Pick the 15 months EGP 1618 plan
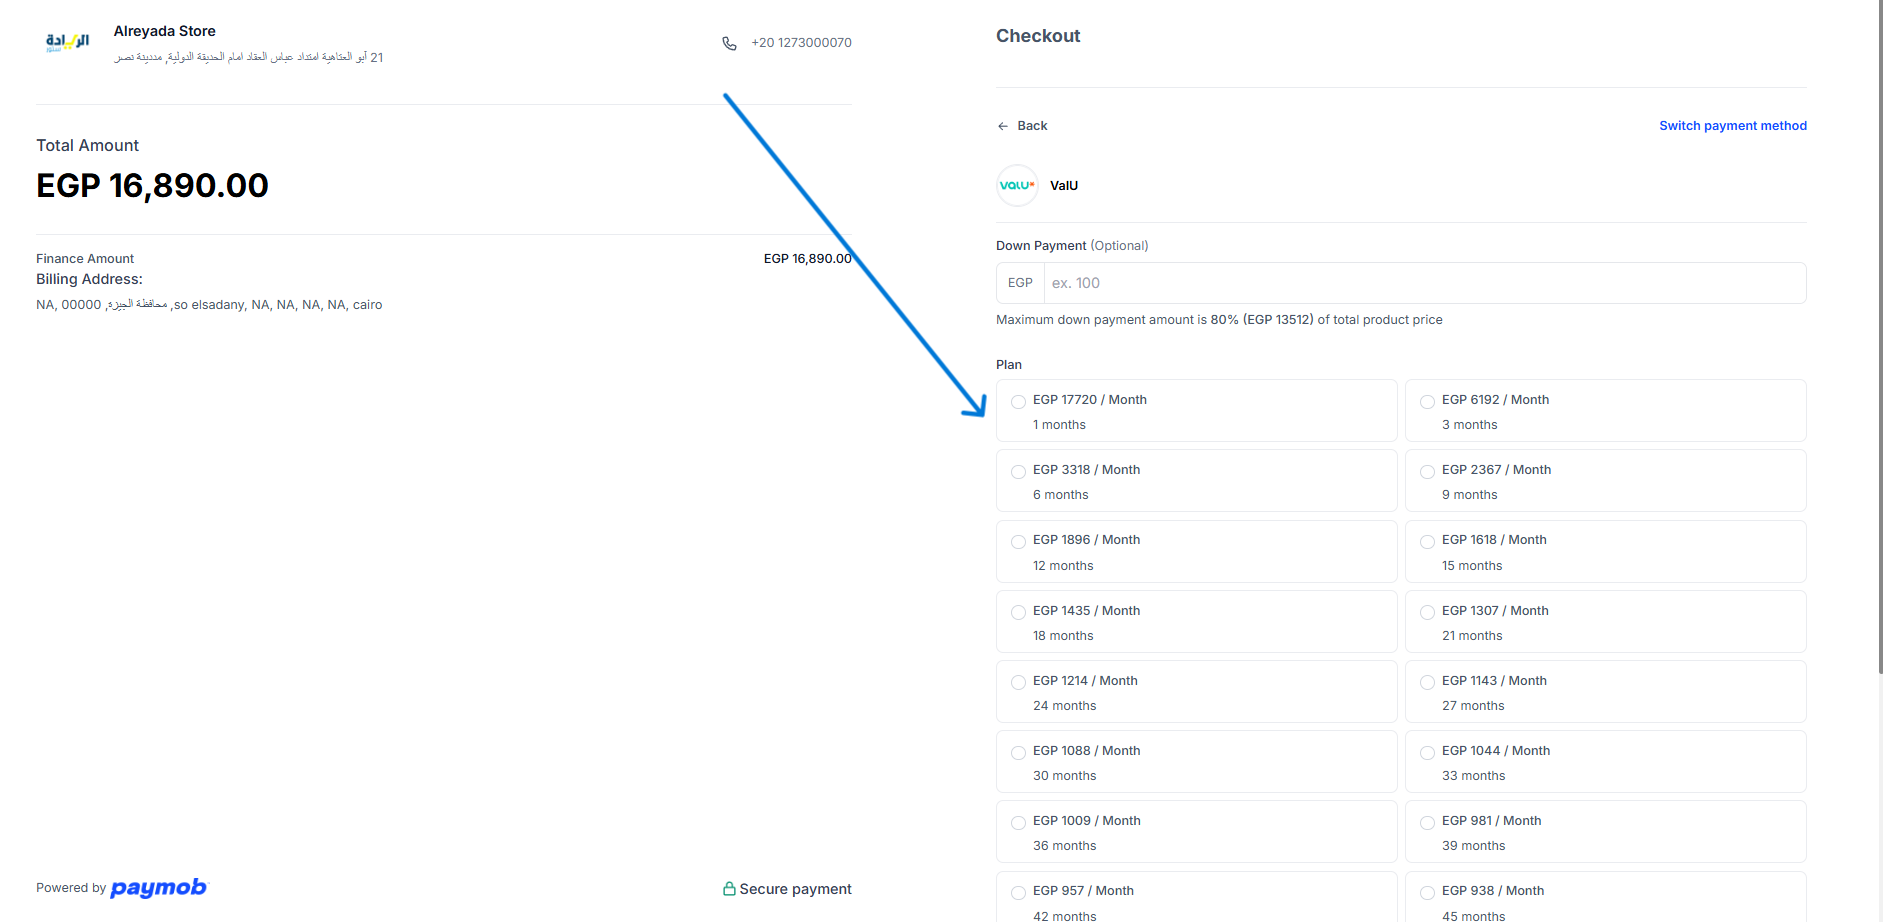 pyautogui.click(x=1427, y=542)
